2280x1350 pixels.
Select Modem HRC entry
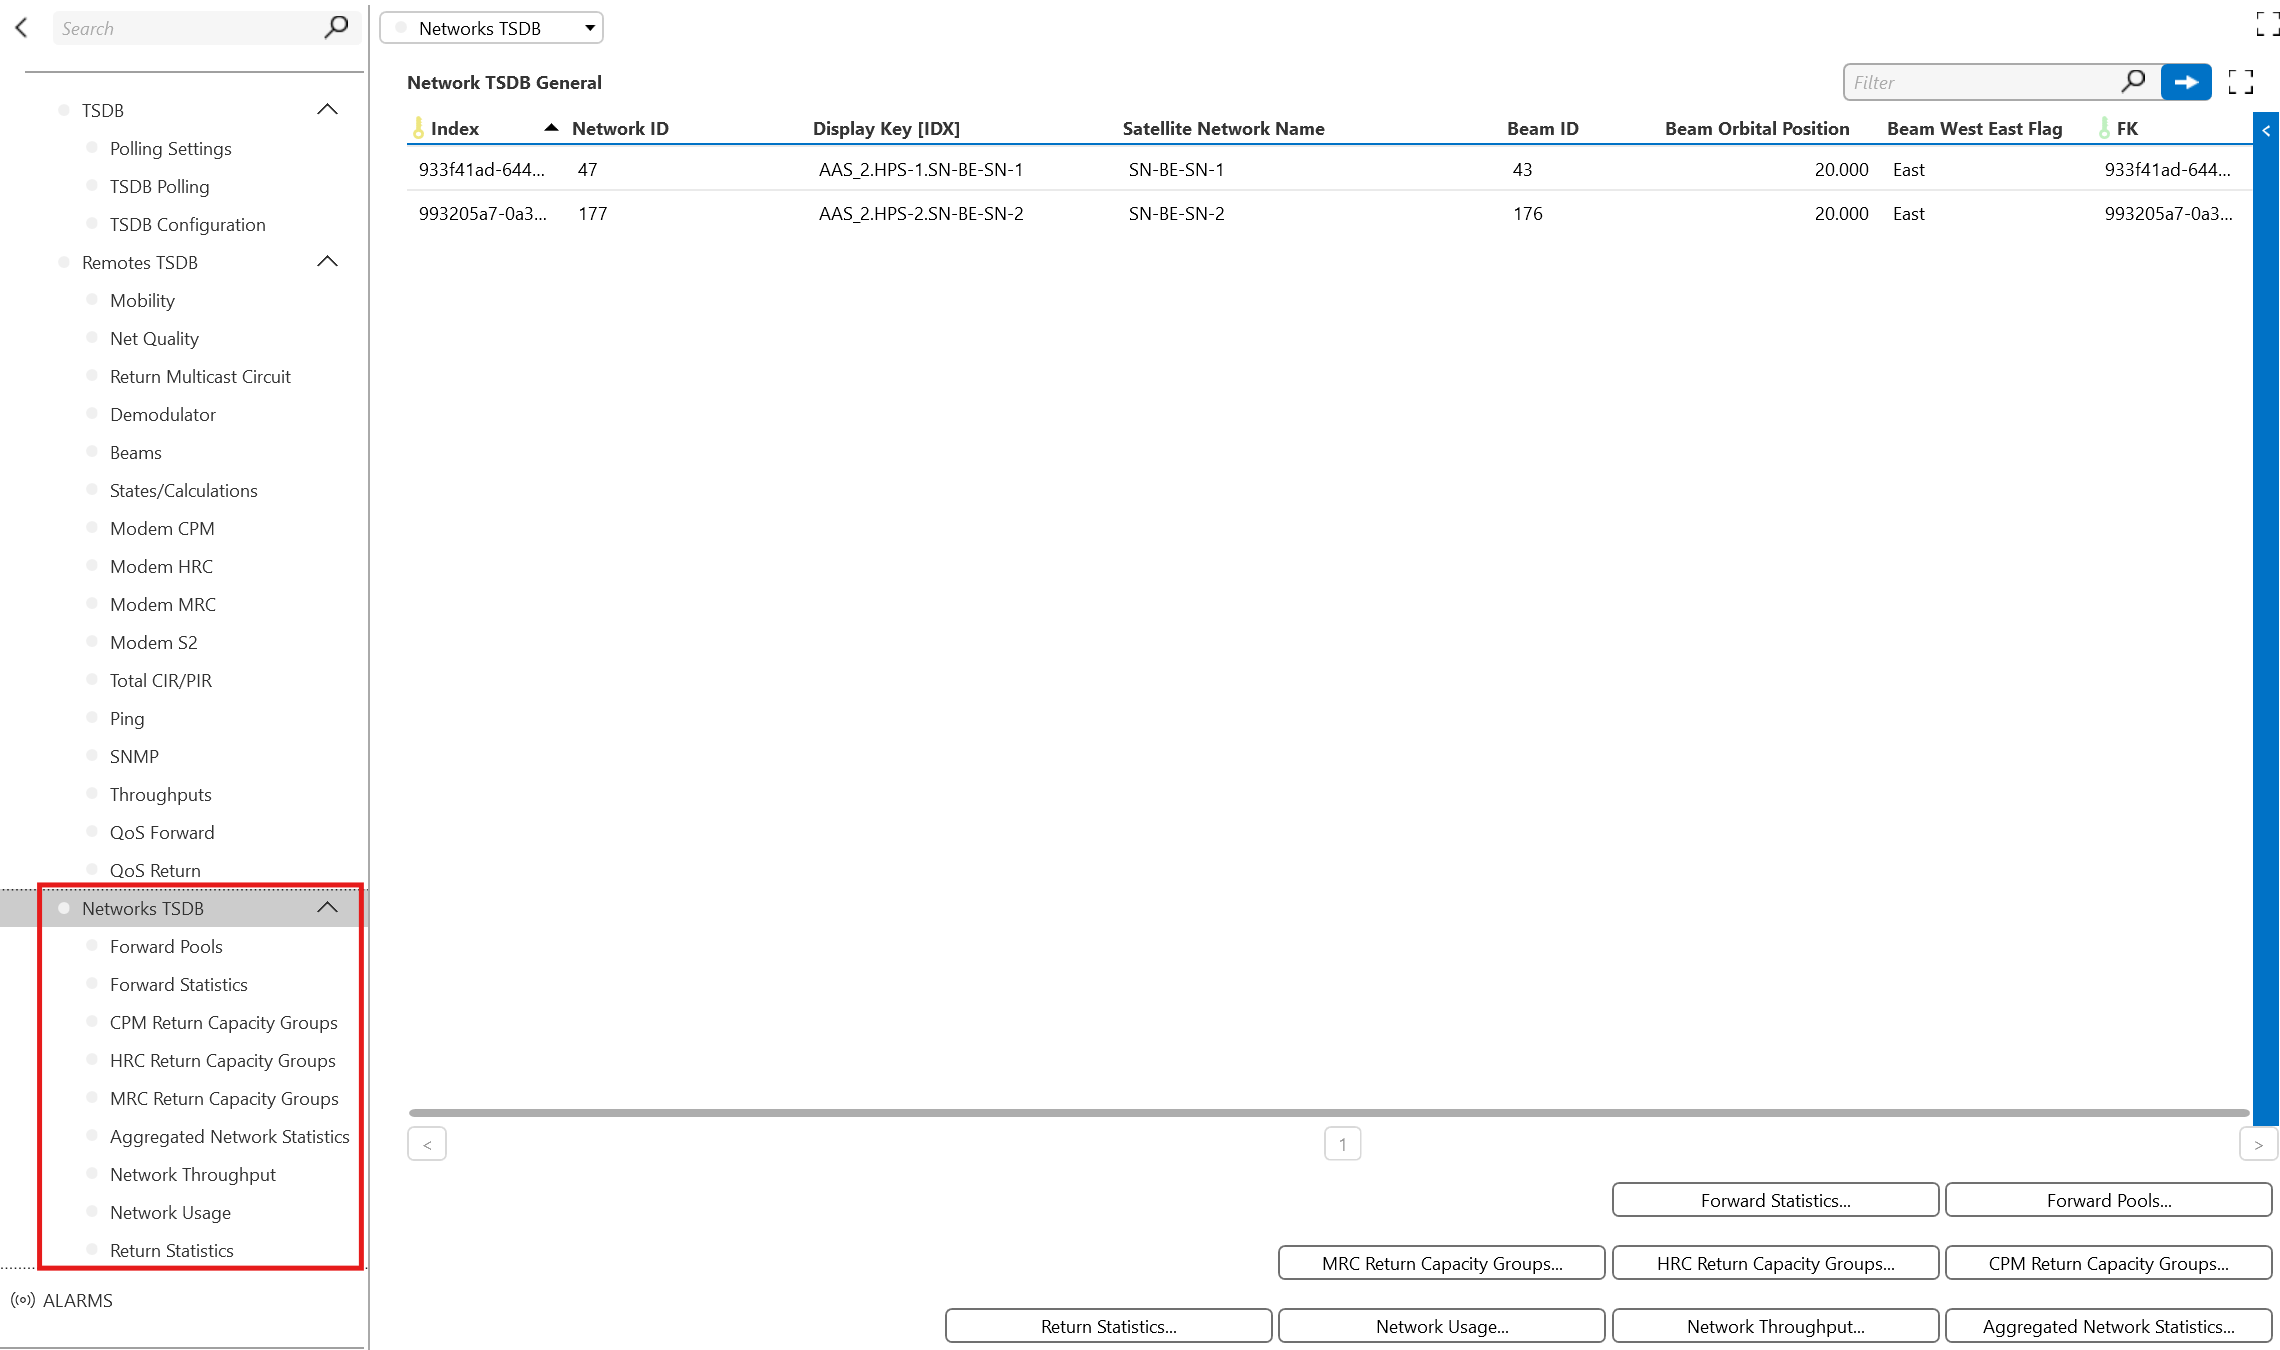click(161, 566)
